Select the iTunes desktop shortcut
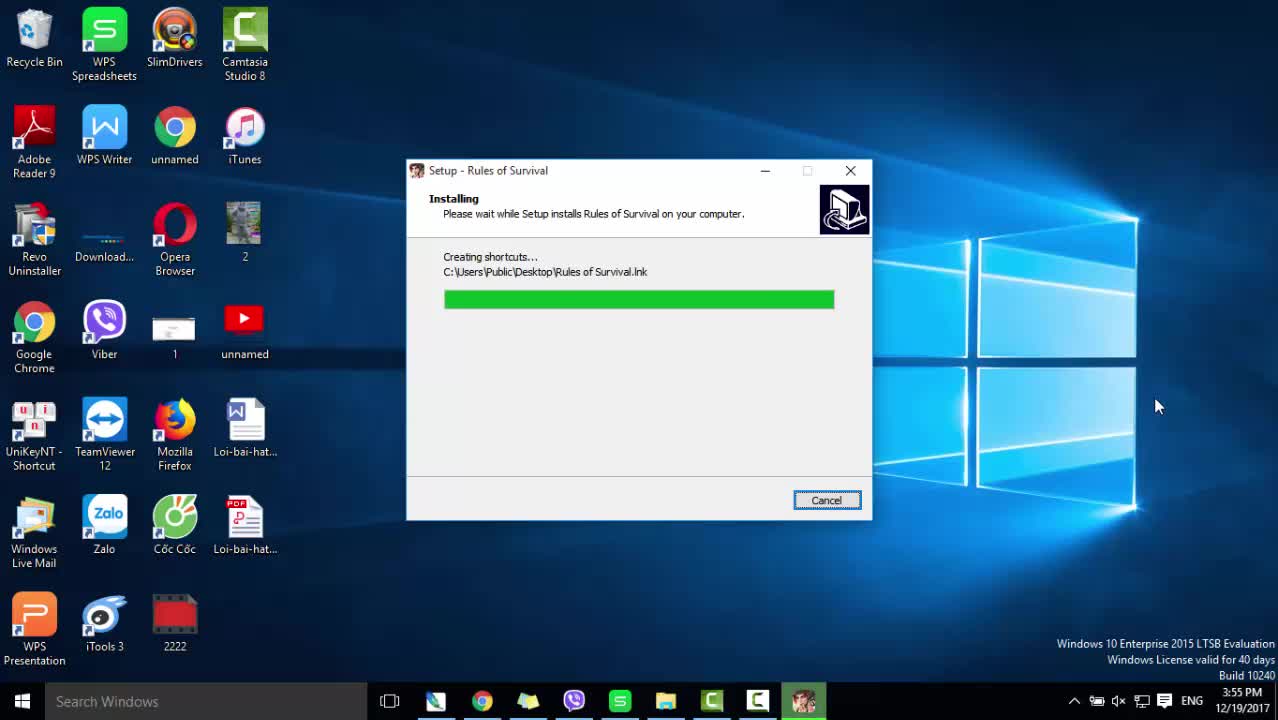Image resolution: width=1278 pixels, height=720 pixels. [245, 136]
